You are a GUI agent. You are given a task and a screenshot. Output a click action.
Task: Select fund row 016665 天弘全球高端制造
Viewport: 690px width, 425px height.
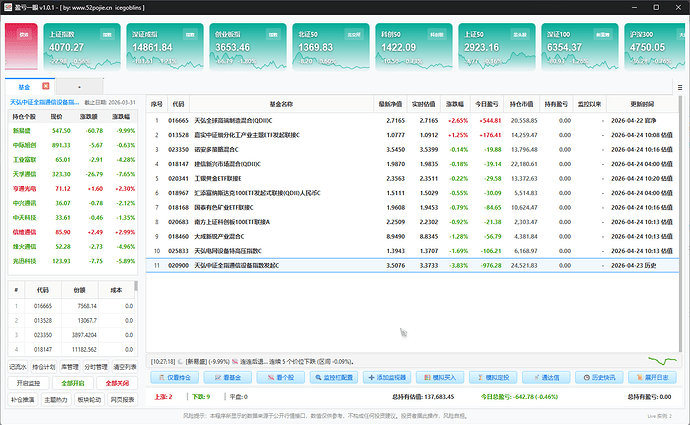(x=412, y=121)
